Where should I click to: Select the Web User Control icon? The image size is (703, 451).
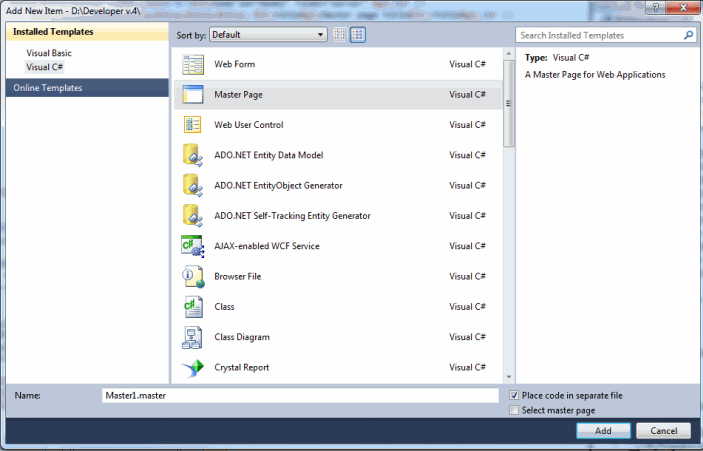193,125
